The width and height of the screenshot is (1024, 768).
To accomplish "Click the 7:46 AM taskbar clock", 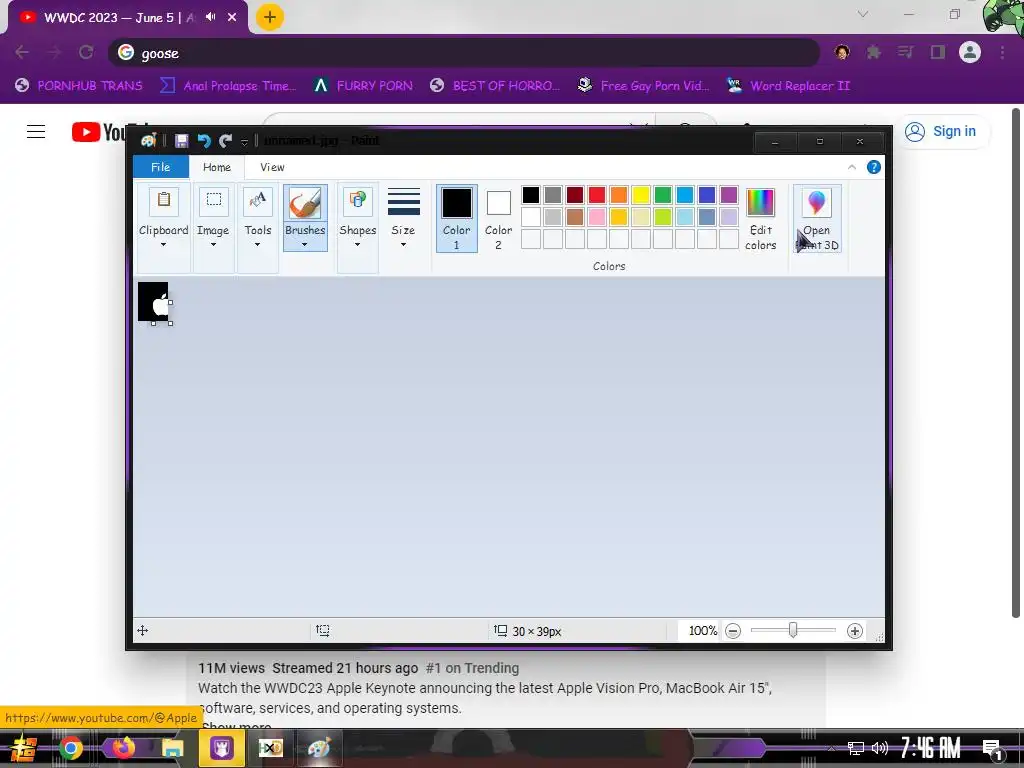I will point(931,747).
